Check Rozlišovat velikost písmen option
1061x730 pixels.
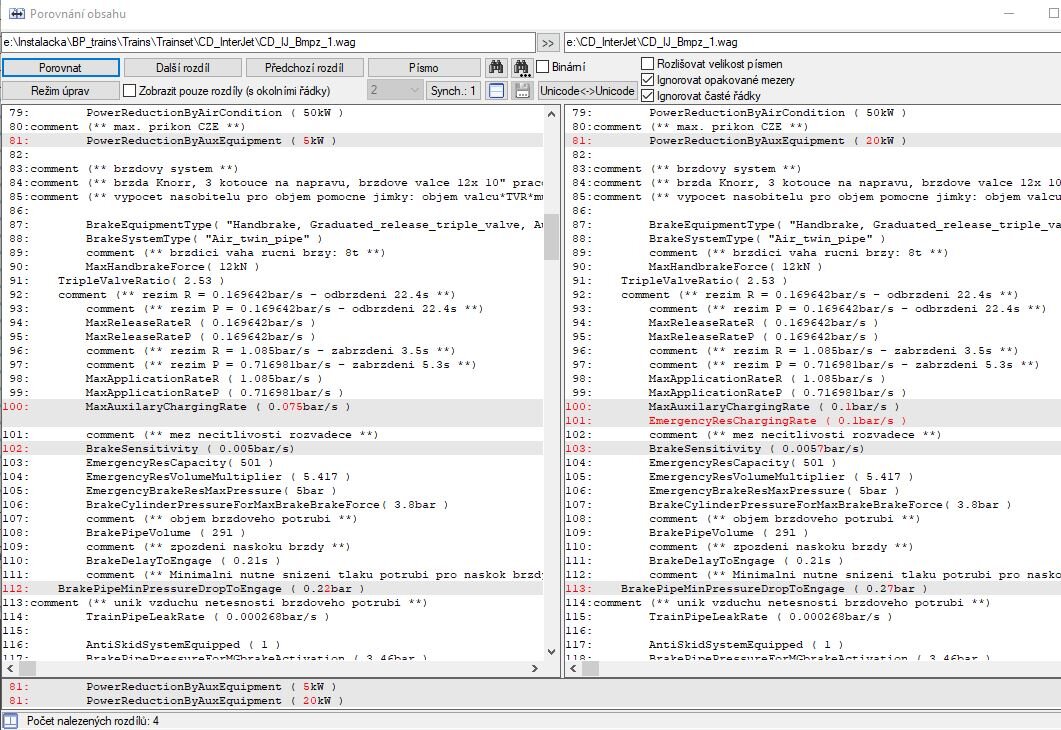click(648, 63)
